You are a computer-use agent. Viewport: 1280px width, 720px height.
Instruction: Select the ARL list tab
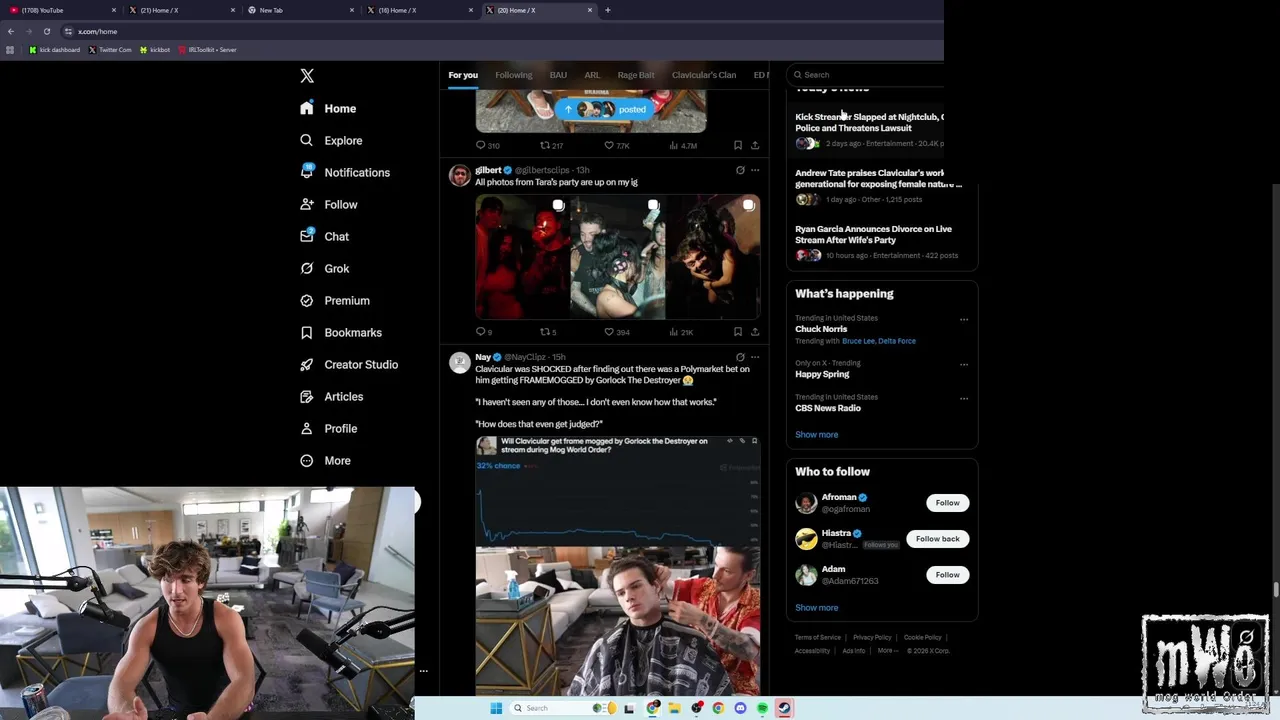coord(592,75)
